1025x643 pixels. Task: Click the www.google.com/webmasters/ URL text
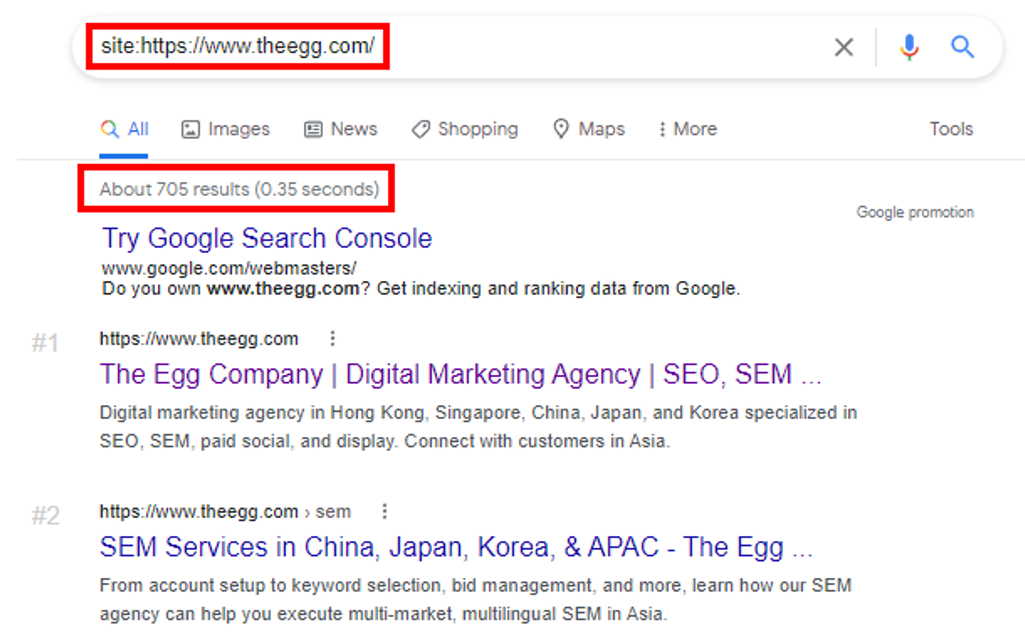click(x=229, y=269)
